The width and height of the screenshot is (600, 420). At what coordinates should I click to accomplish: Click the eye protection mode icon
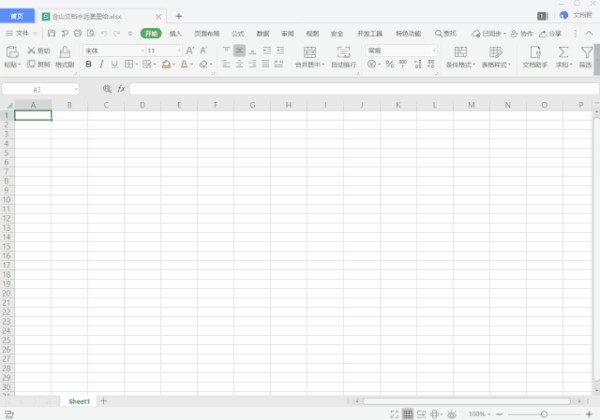tap(452, 414)
